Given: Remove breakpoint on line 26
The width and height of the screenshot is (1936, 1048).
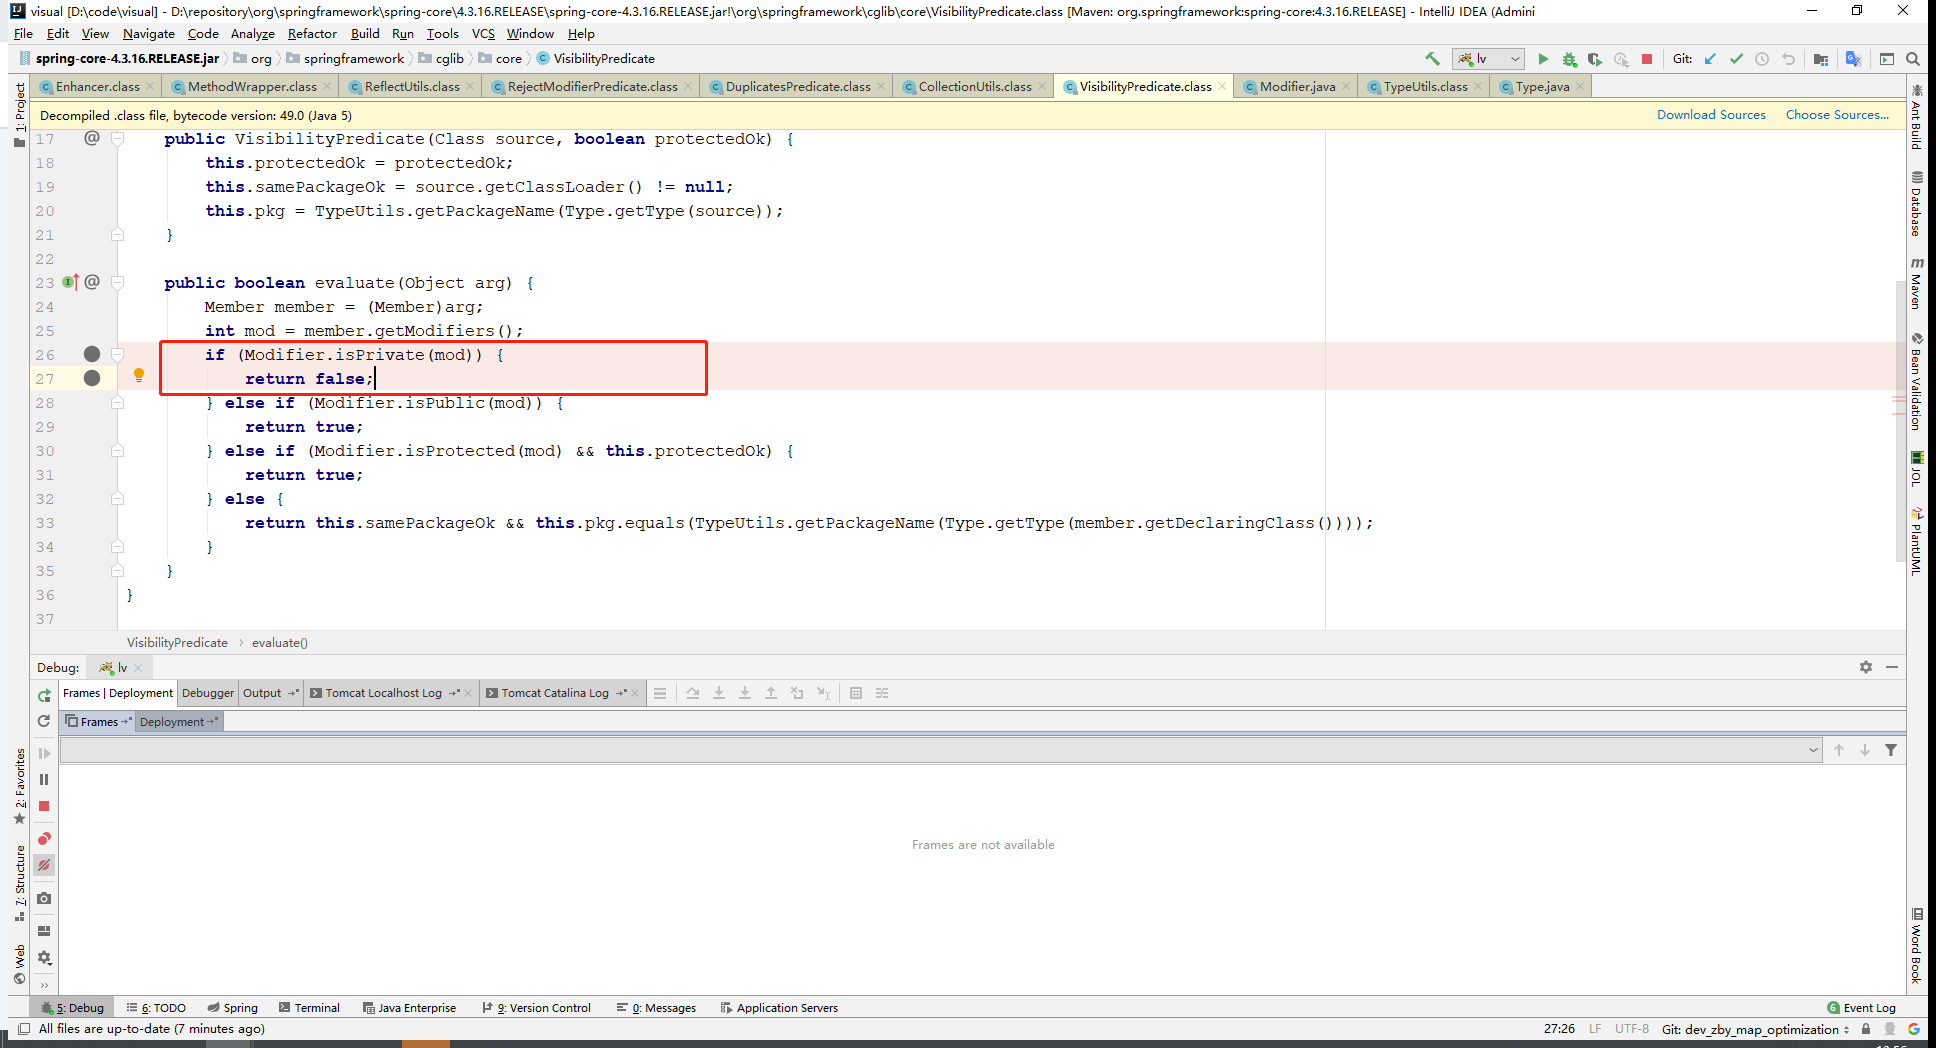Looking at the screenshot, I should (92, 354).
